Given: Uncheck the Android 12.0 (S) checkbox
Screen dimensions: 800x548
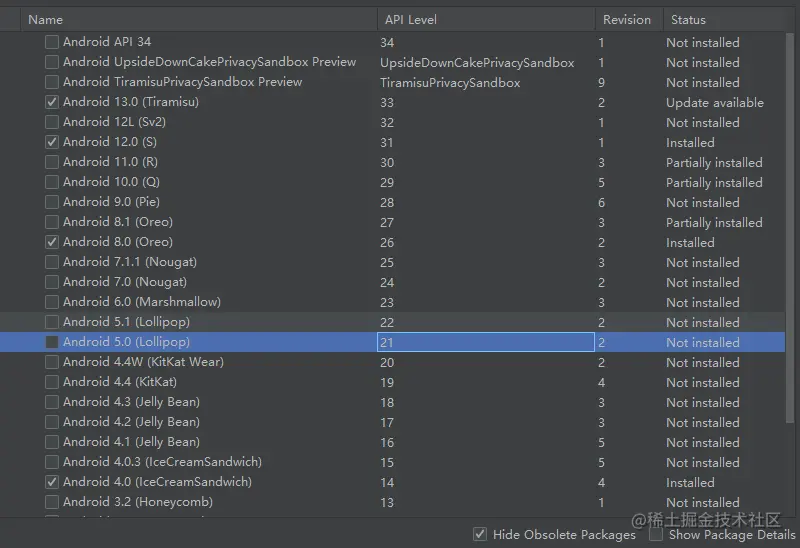Looking at the screenshot, I should (x=52, y=142).
